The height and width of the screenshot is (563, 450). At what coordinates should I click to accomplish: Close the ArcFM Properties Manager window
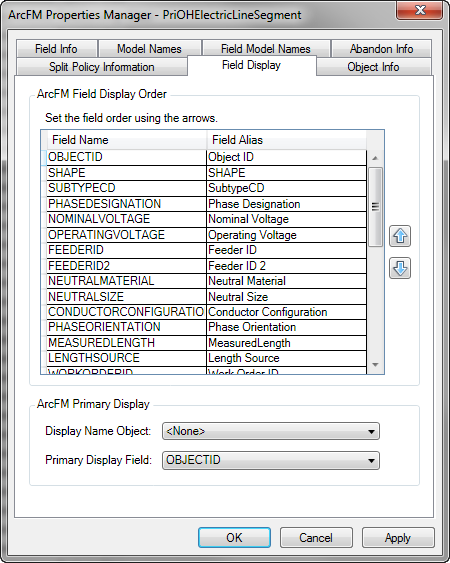420,10
